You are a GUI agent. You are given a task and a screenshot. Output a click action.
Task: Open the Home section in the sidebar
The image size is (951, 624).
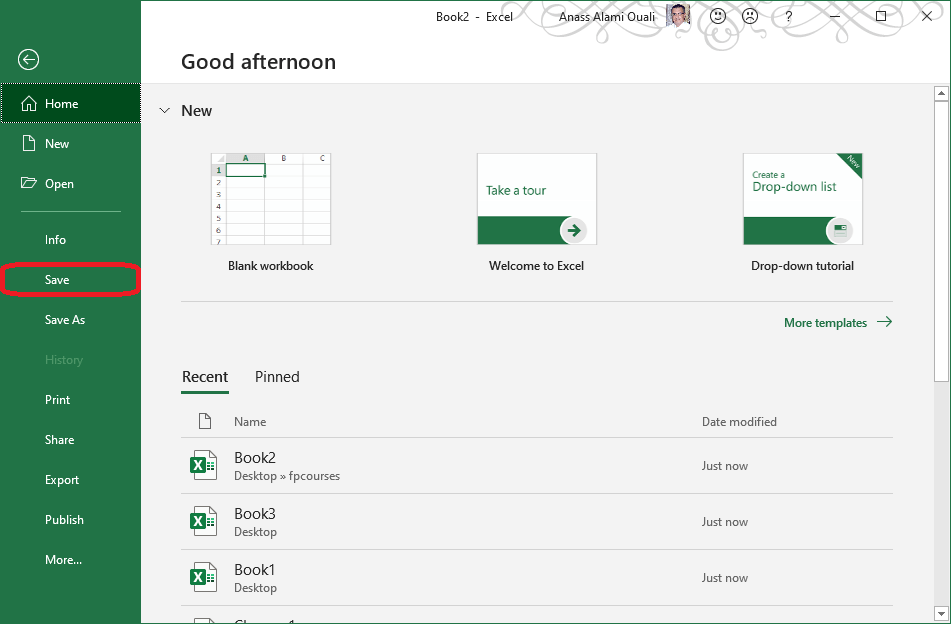tap(60, 103)
